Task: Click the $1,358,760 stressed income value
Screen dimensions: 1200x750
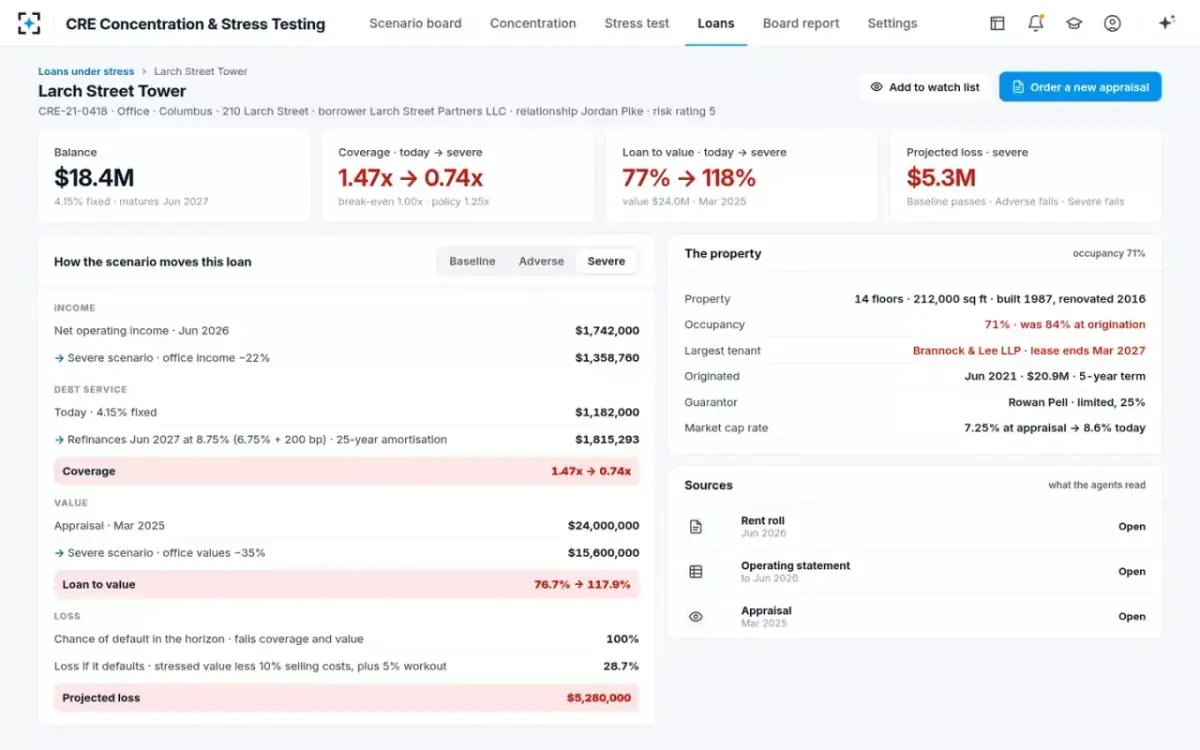Action: pyautogui.click(x=607, y=358)
